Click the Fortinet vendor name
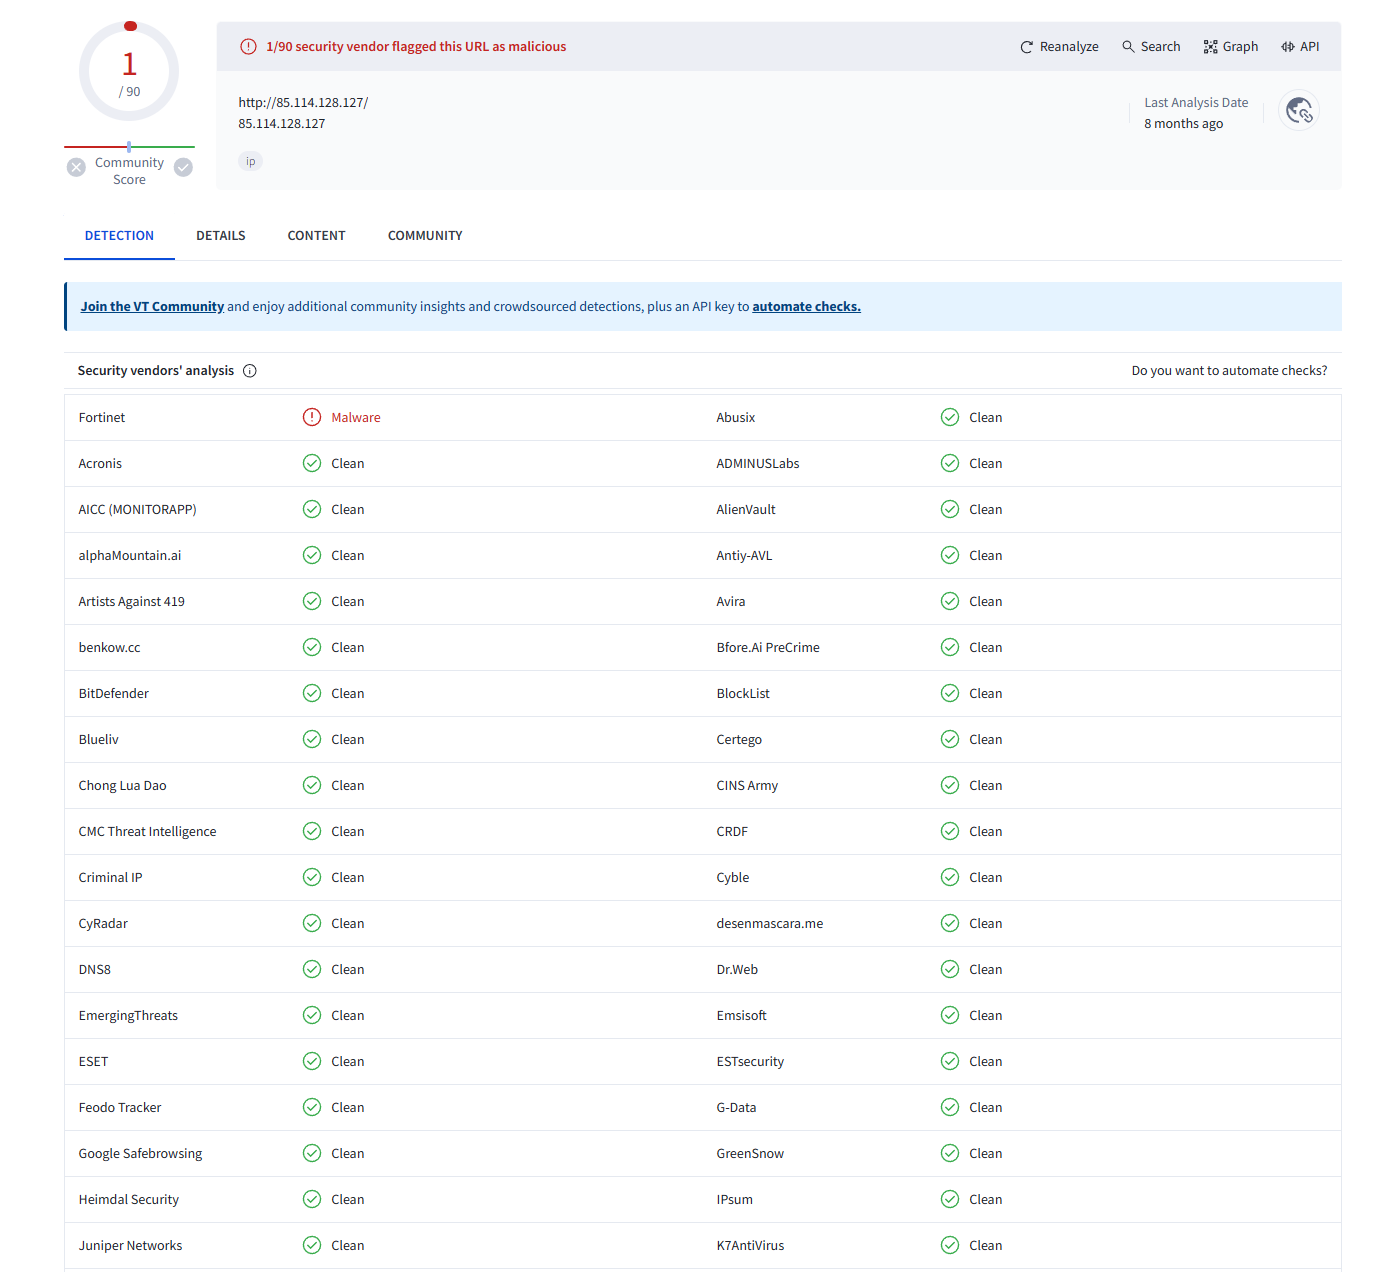Viewport: 1391px width, 1272px height. pyautogui.click(x=102, y=418)
